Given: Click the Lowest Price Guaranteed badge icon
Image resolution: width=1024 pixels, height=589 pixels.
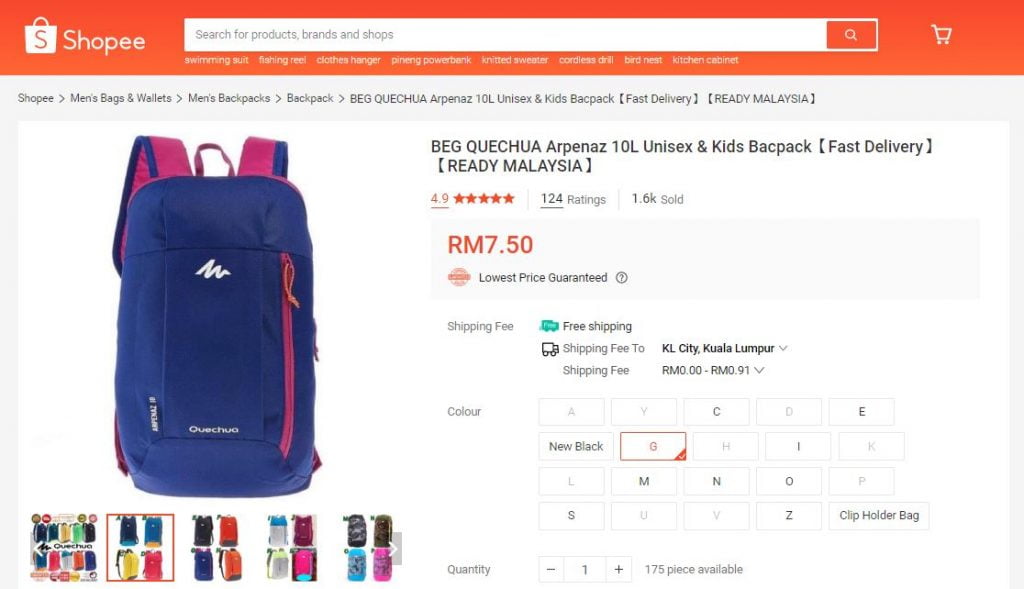Looking at the screenshot, I should 459,278.
